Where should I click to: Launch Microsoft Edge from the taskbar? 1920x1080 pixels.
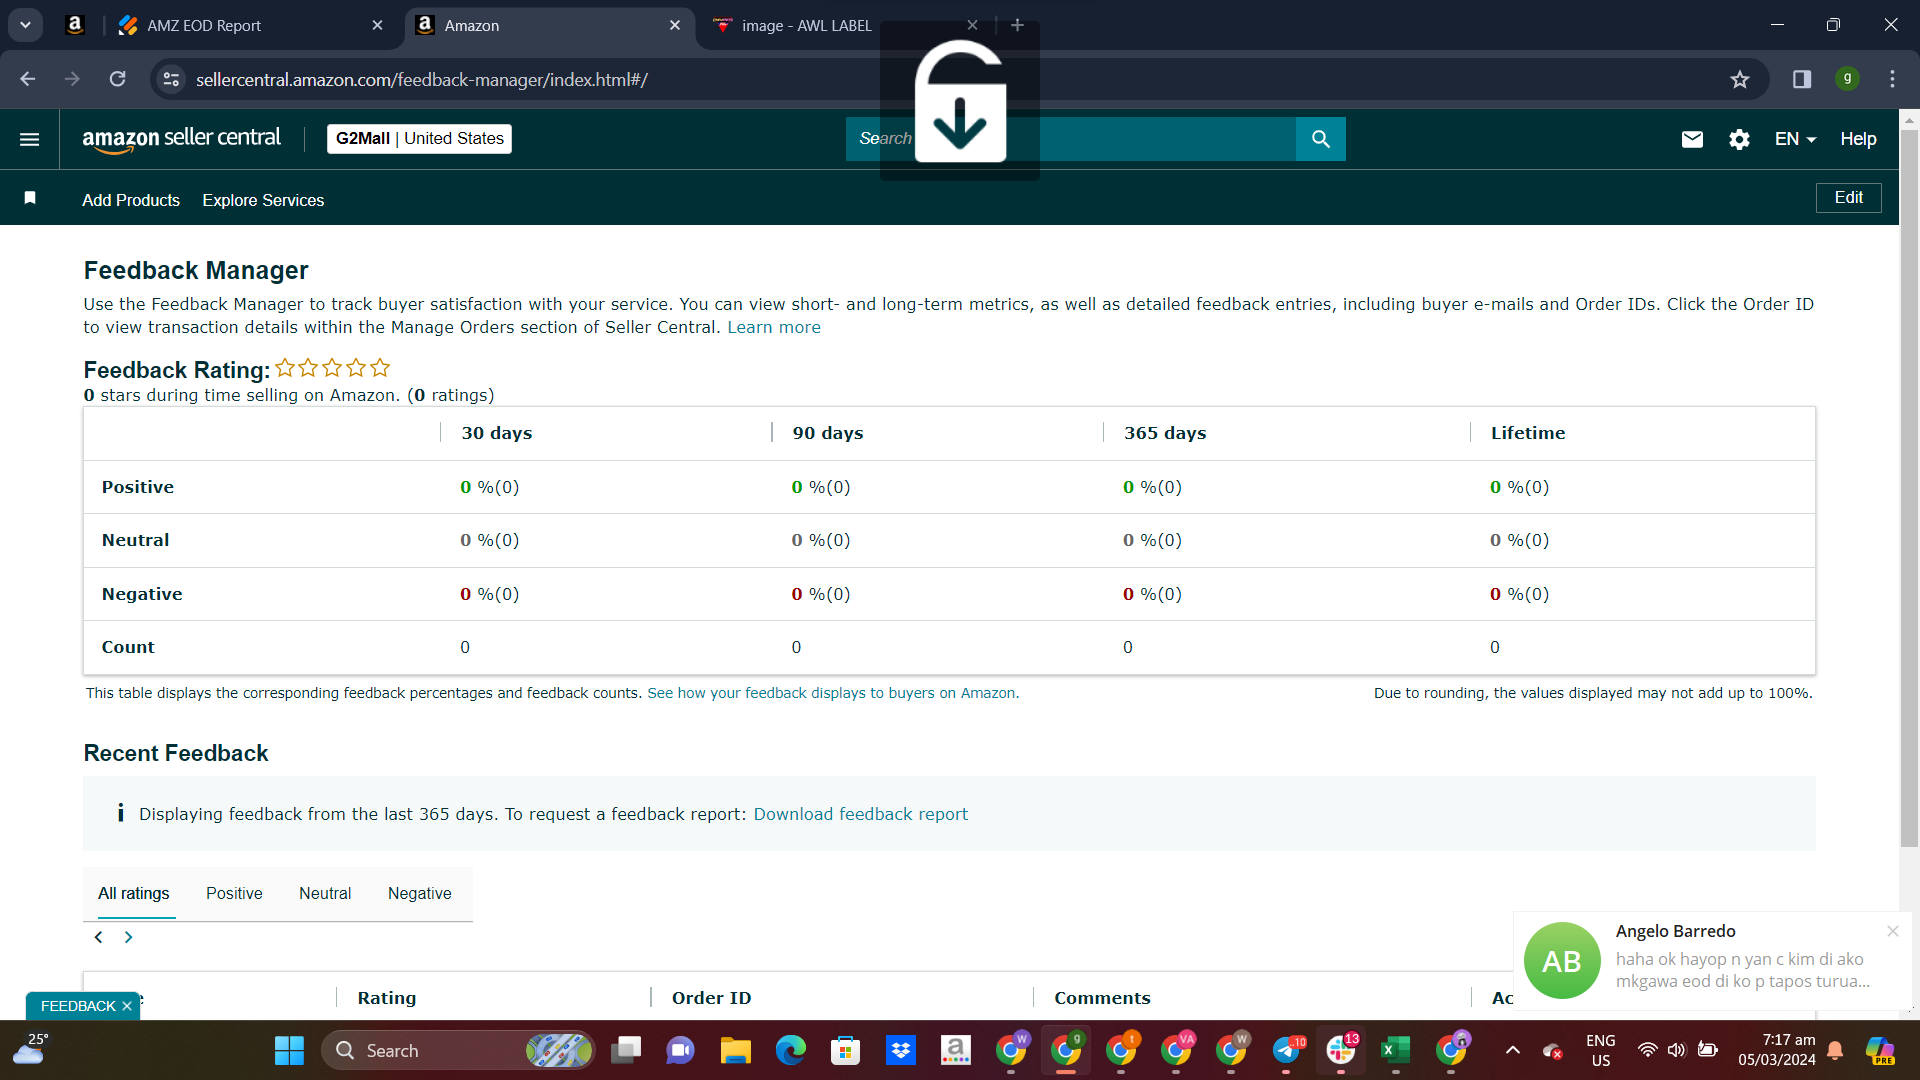tap(790, 1050)
